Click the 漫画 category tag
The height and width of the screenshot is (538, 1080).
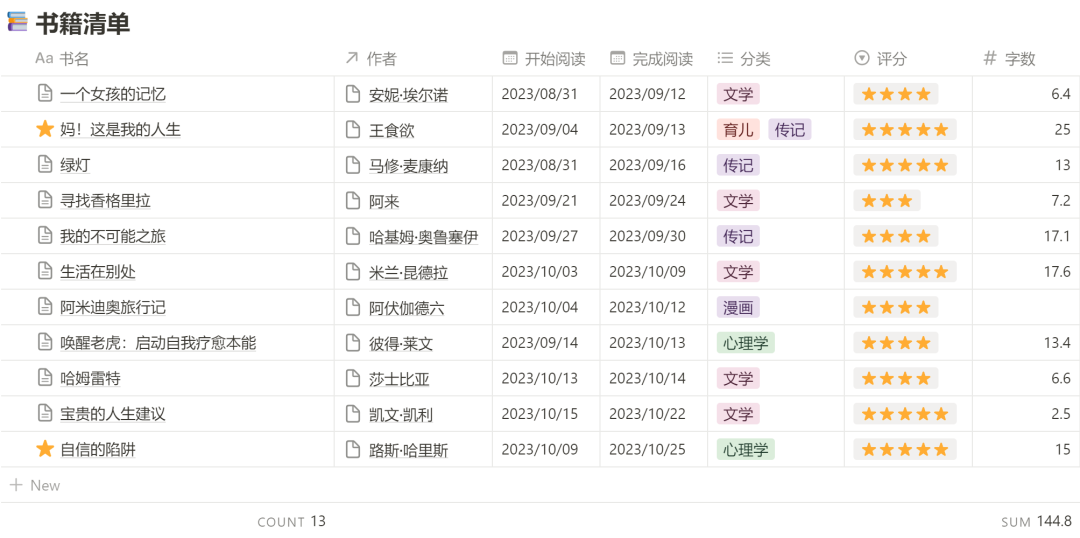point(738,307)
